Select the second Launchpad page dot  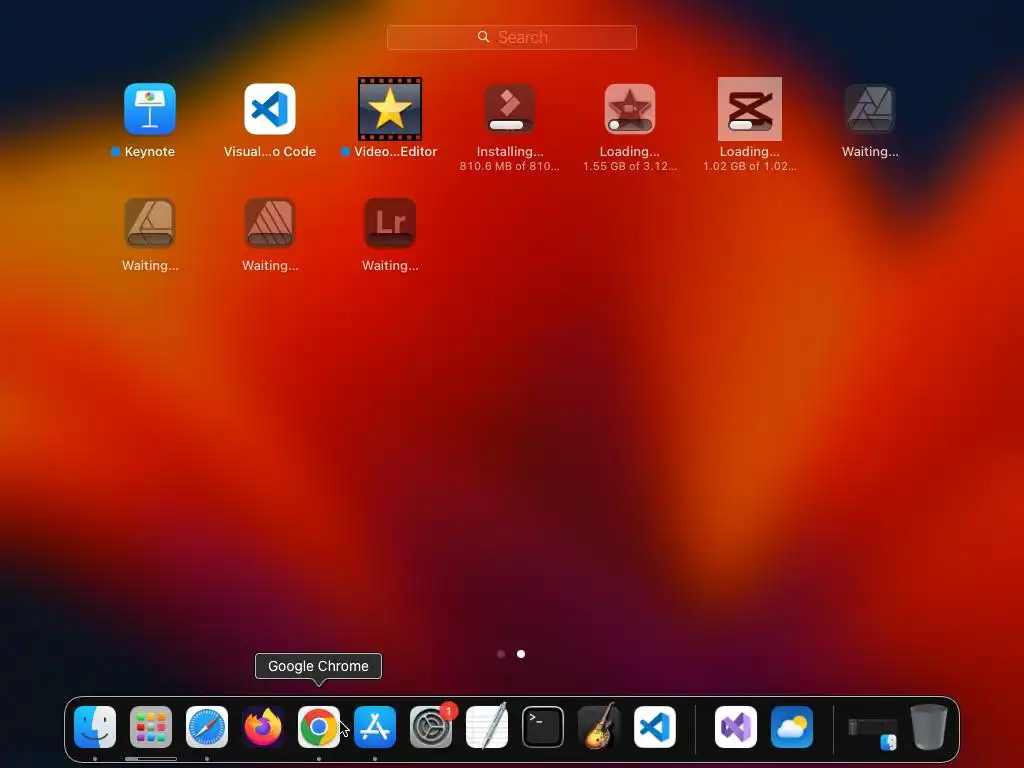(521, 654)
